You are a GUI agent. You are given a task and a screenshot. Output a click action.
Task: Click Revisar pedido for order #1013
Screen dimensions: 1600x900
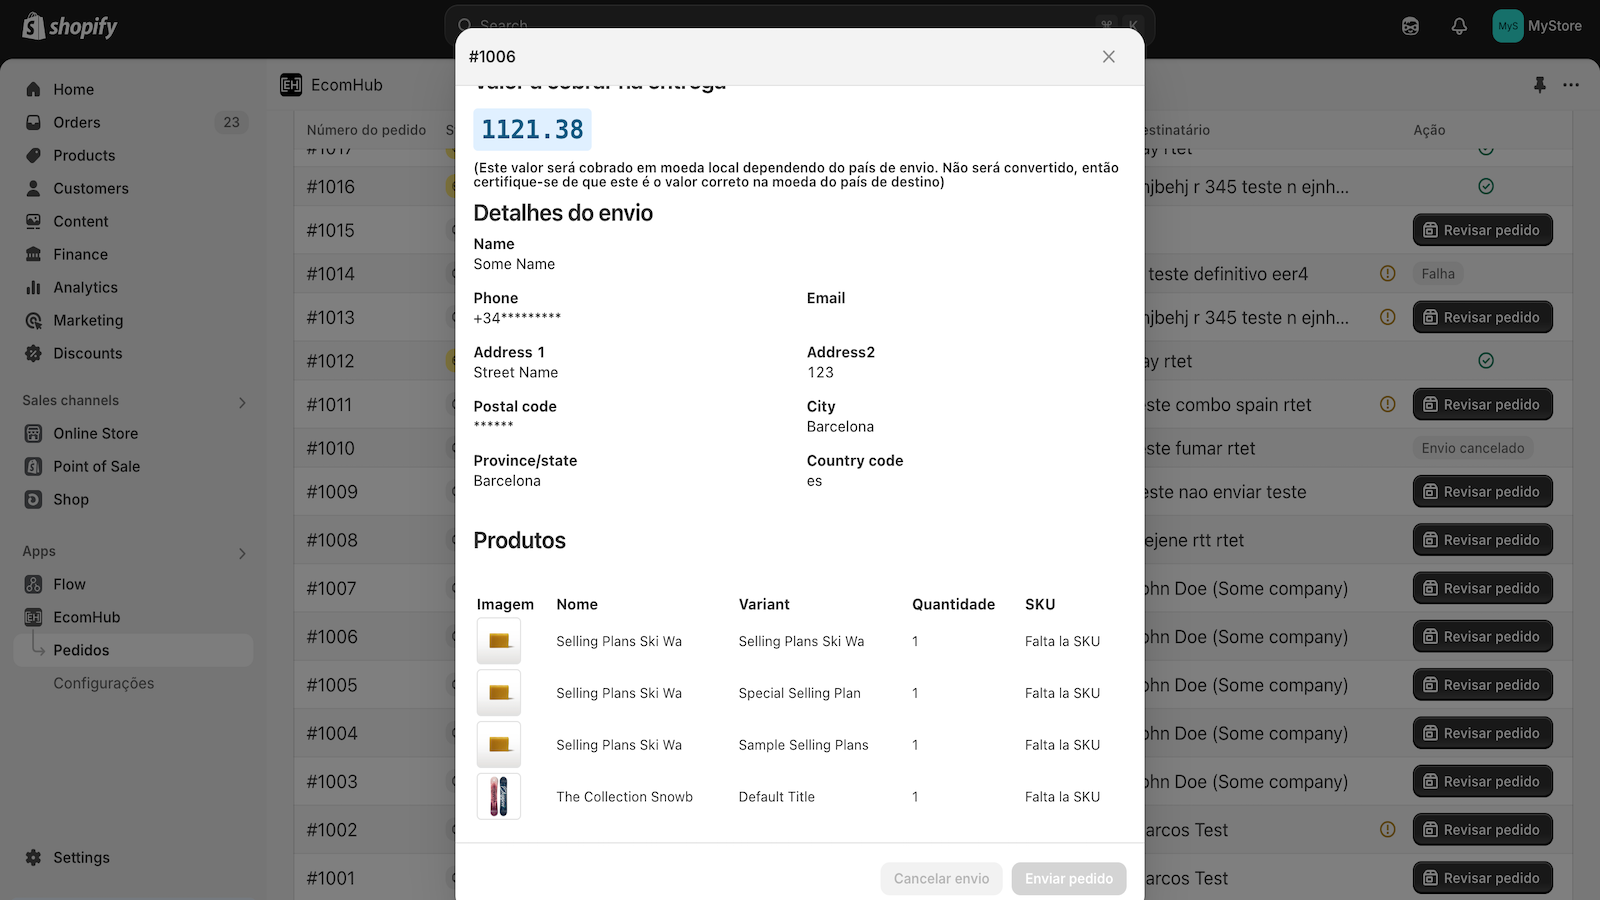point(1482,317)
